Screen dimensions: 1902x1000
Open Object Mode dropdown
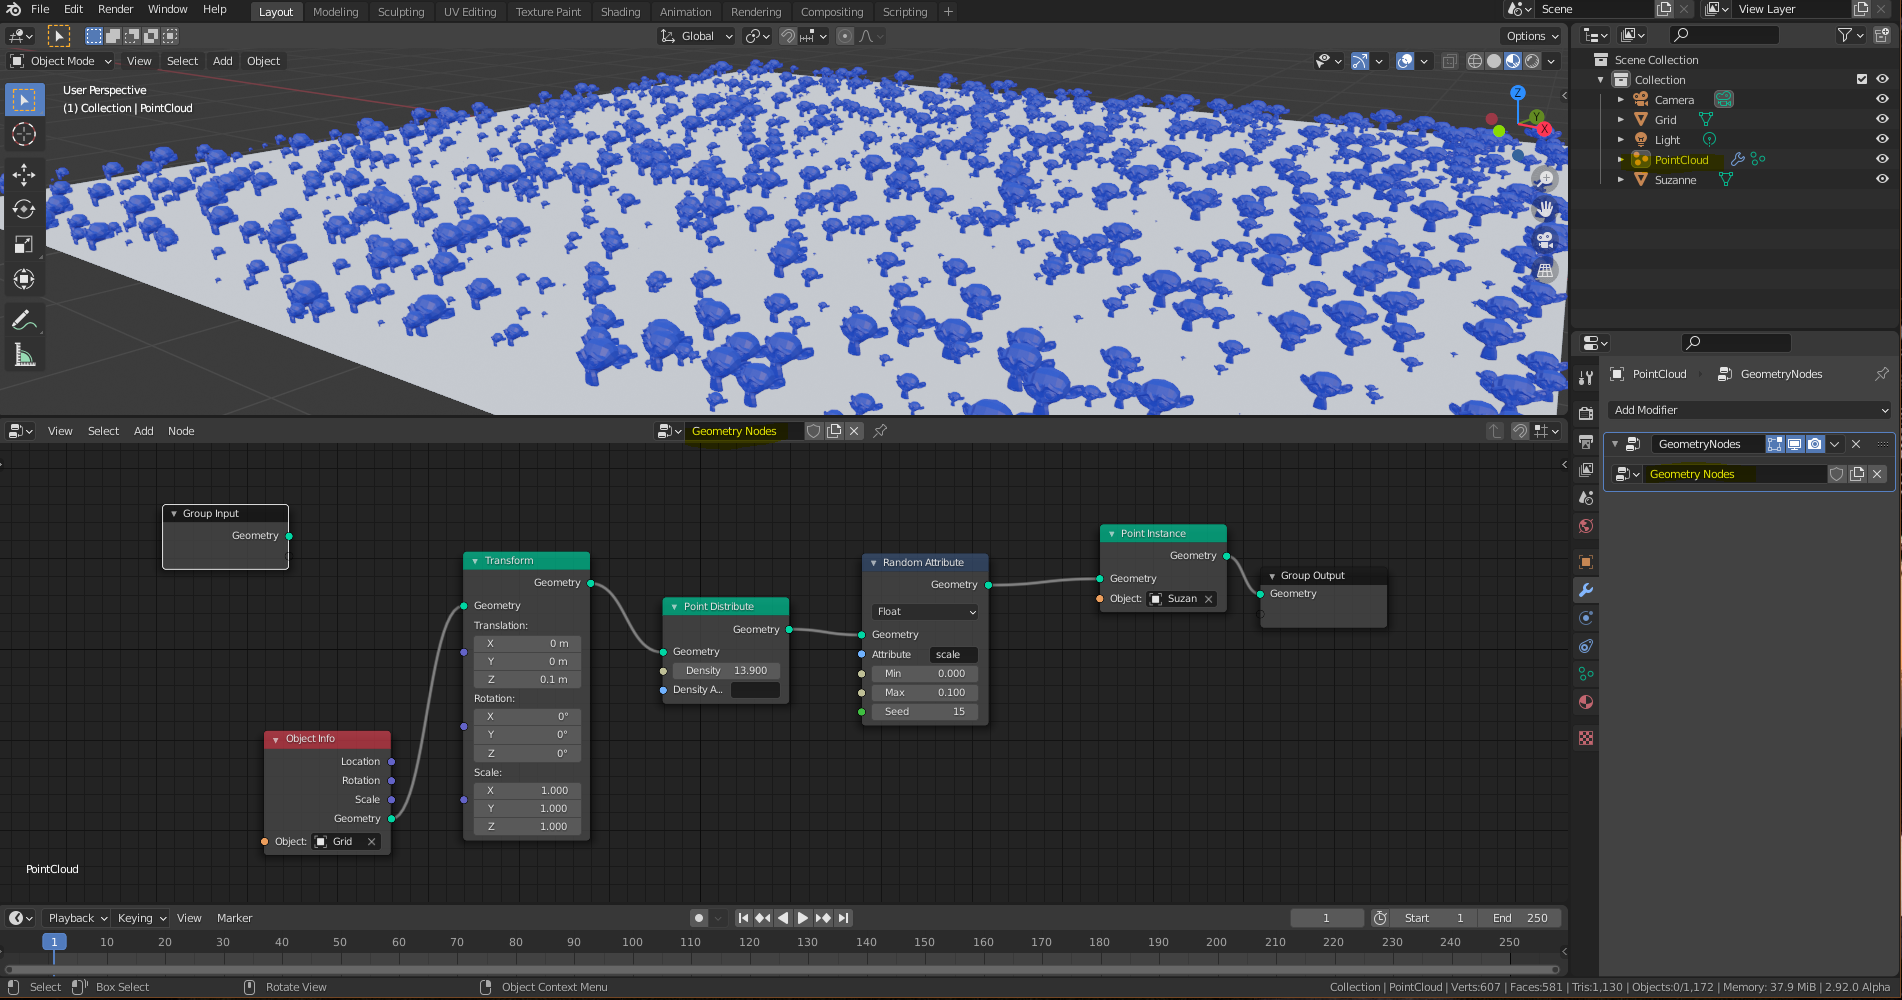click(x=61, y=61)
